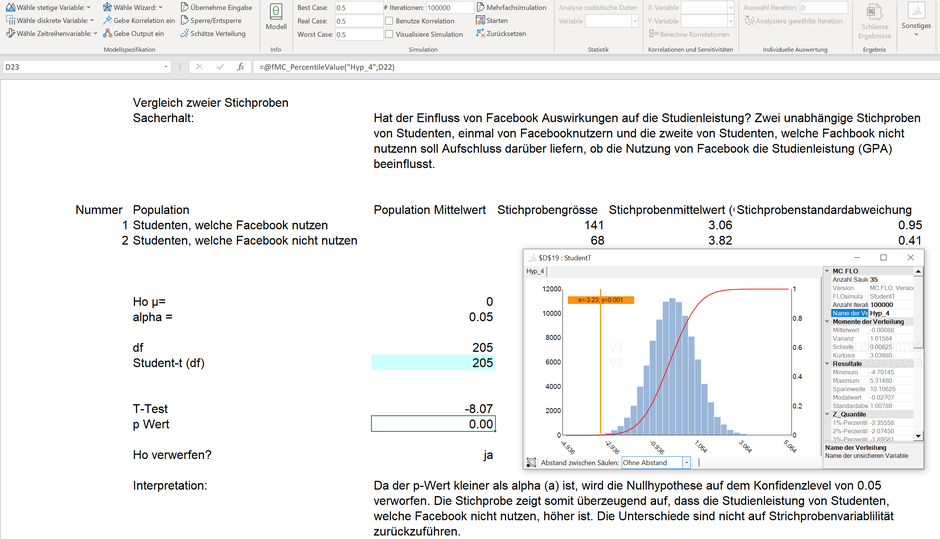
Task: Open the Modell info icon
Action: (276, 12)
